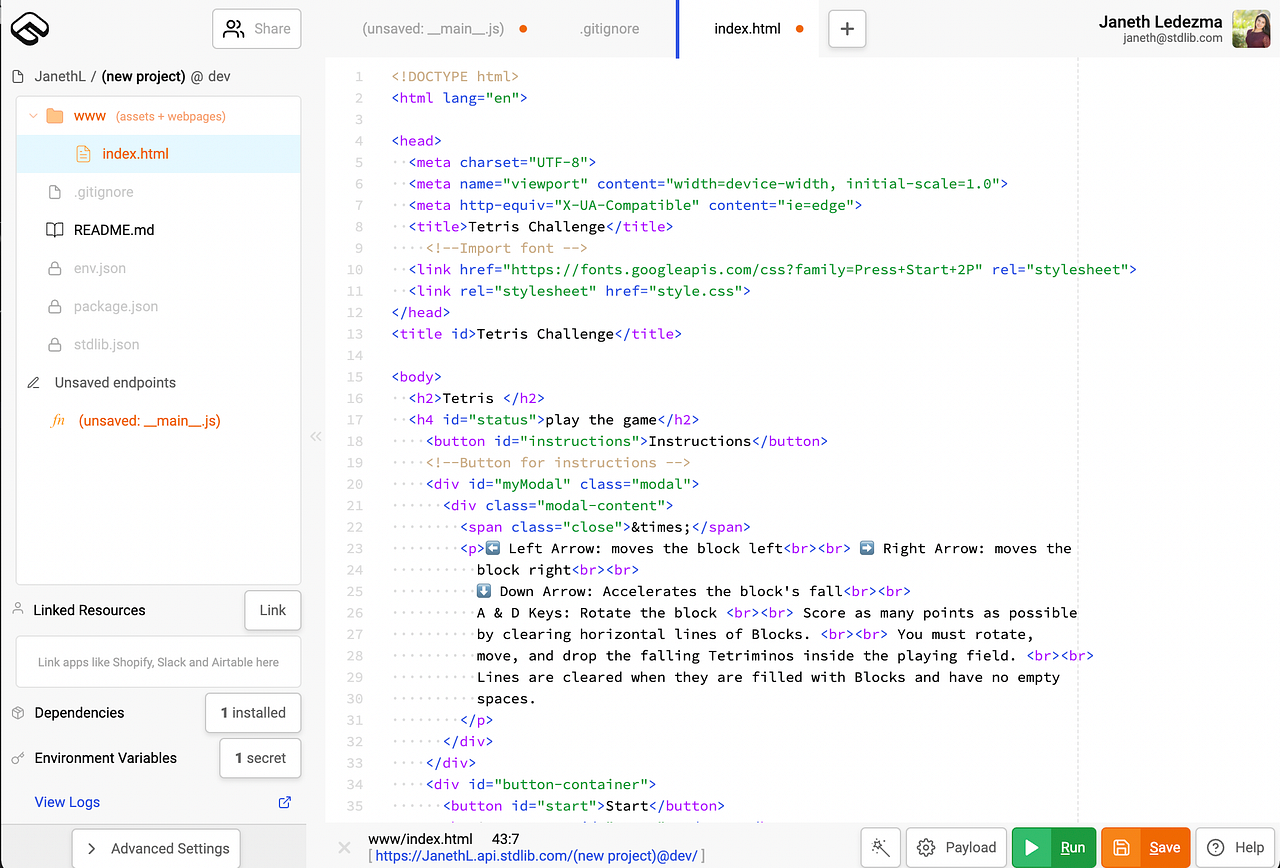The width and height of the screenshot is (1280, 868).
Task: Collapse the sidebar using the double chevron
Action: pos(315,437)
